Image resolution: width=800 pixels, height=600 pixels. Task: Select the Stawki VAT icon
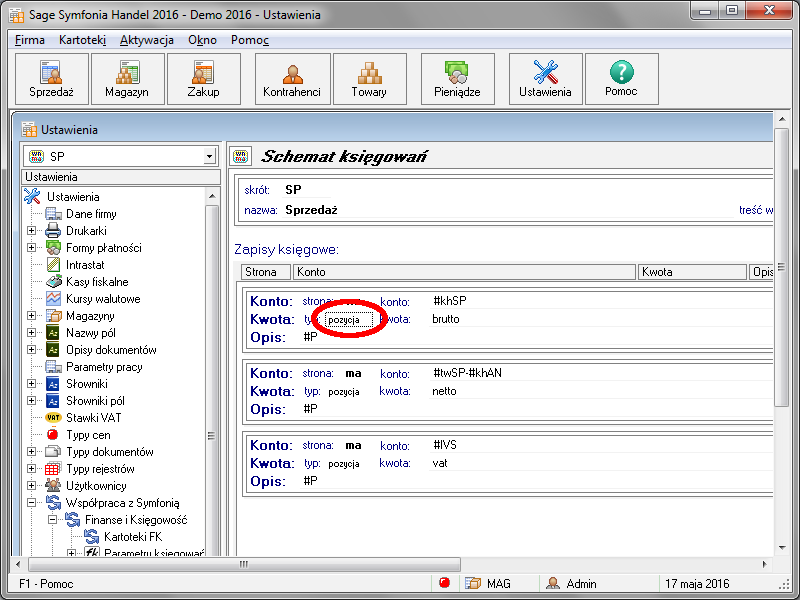coord(53,417)
